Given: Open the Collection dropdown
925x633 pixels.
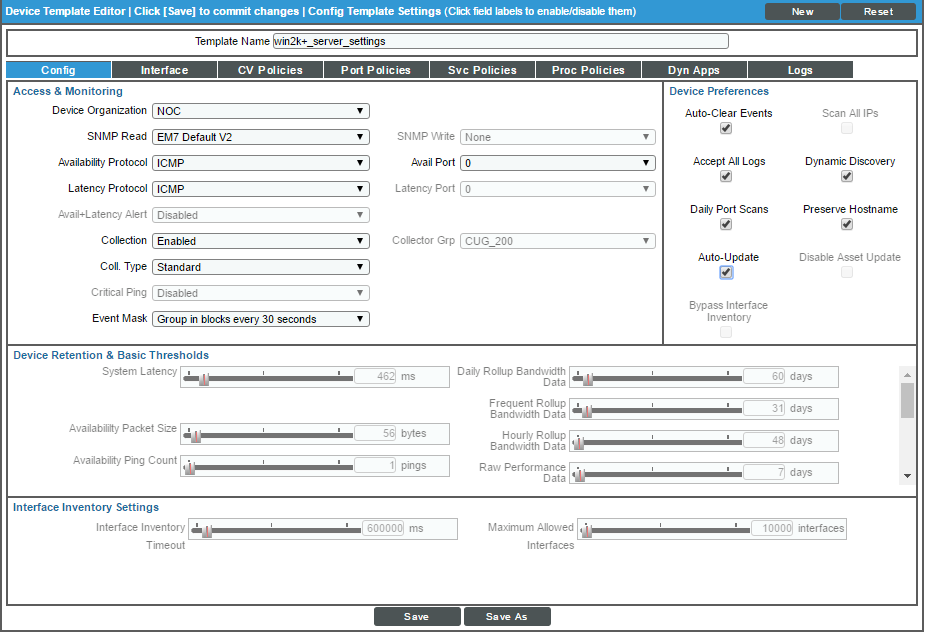Looking at the screenshot, I should [259, 240].
